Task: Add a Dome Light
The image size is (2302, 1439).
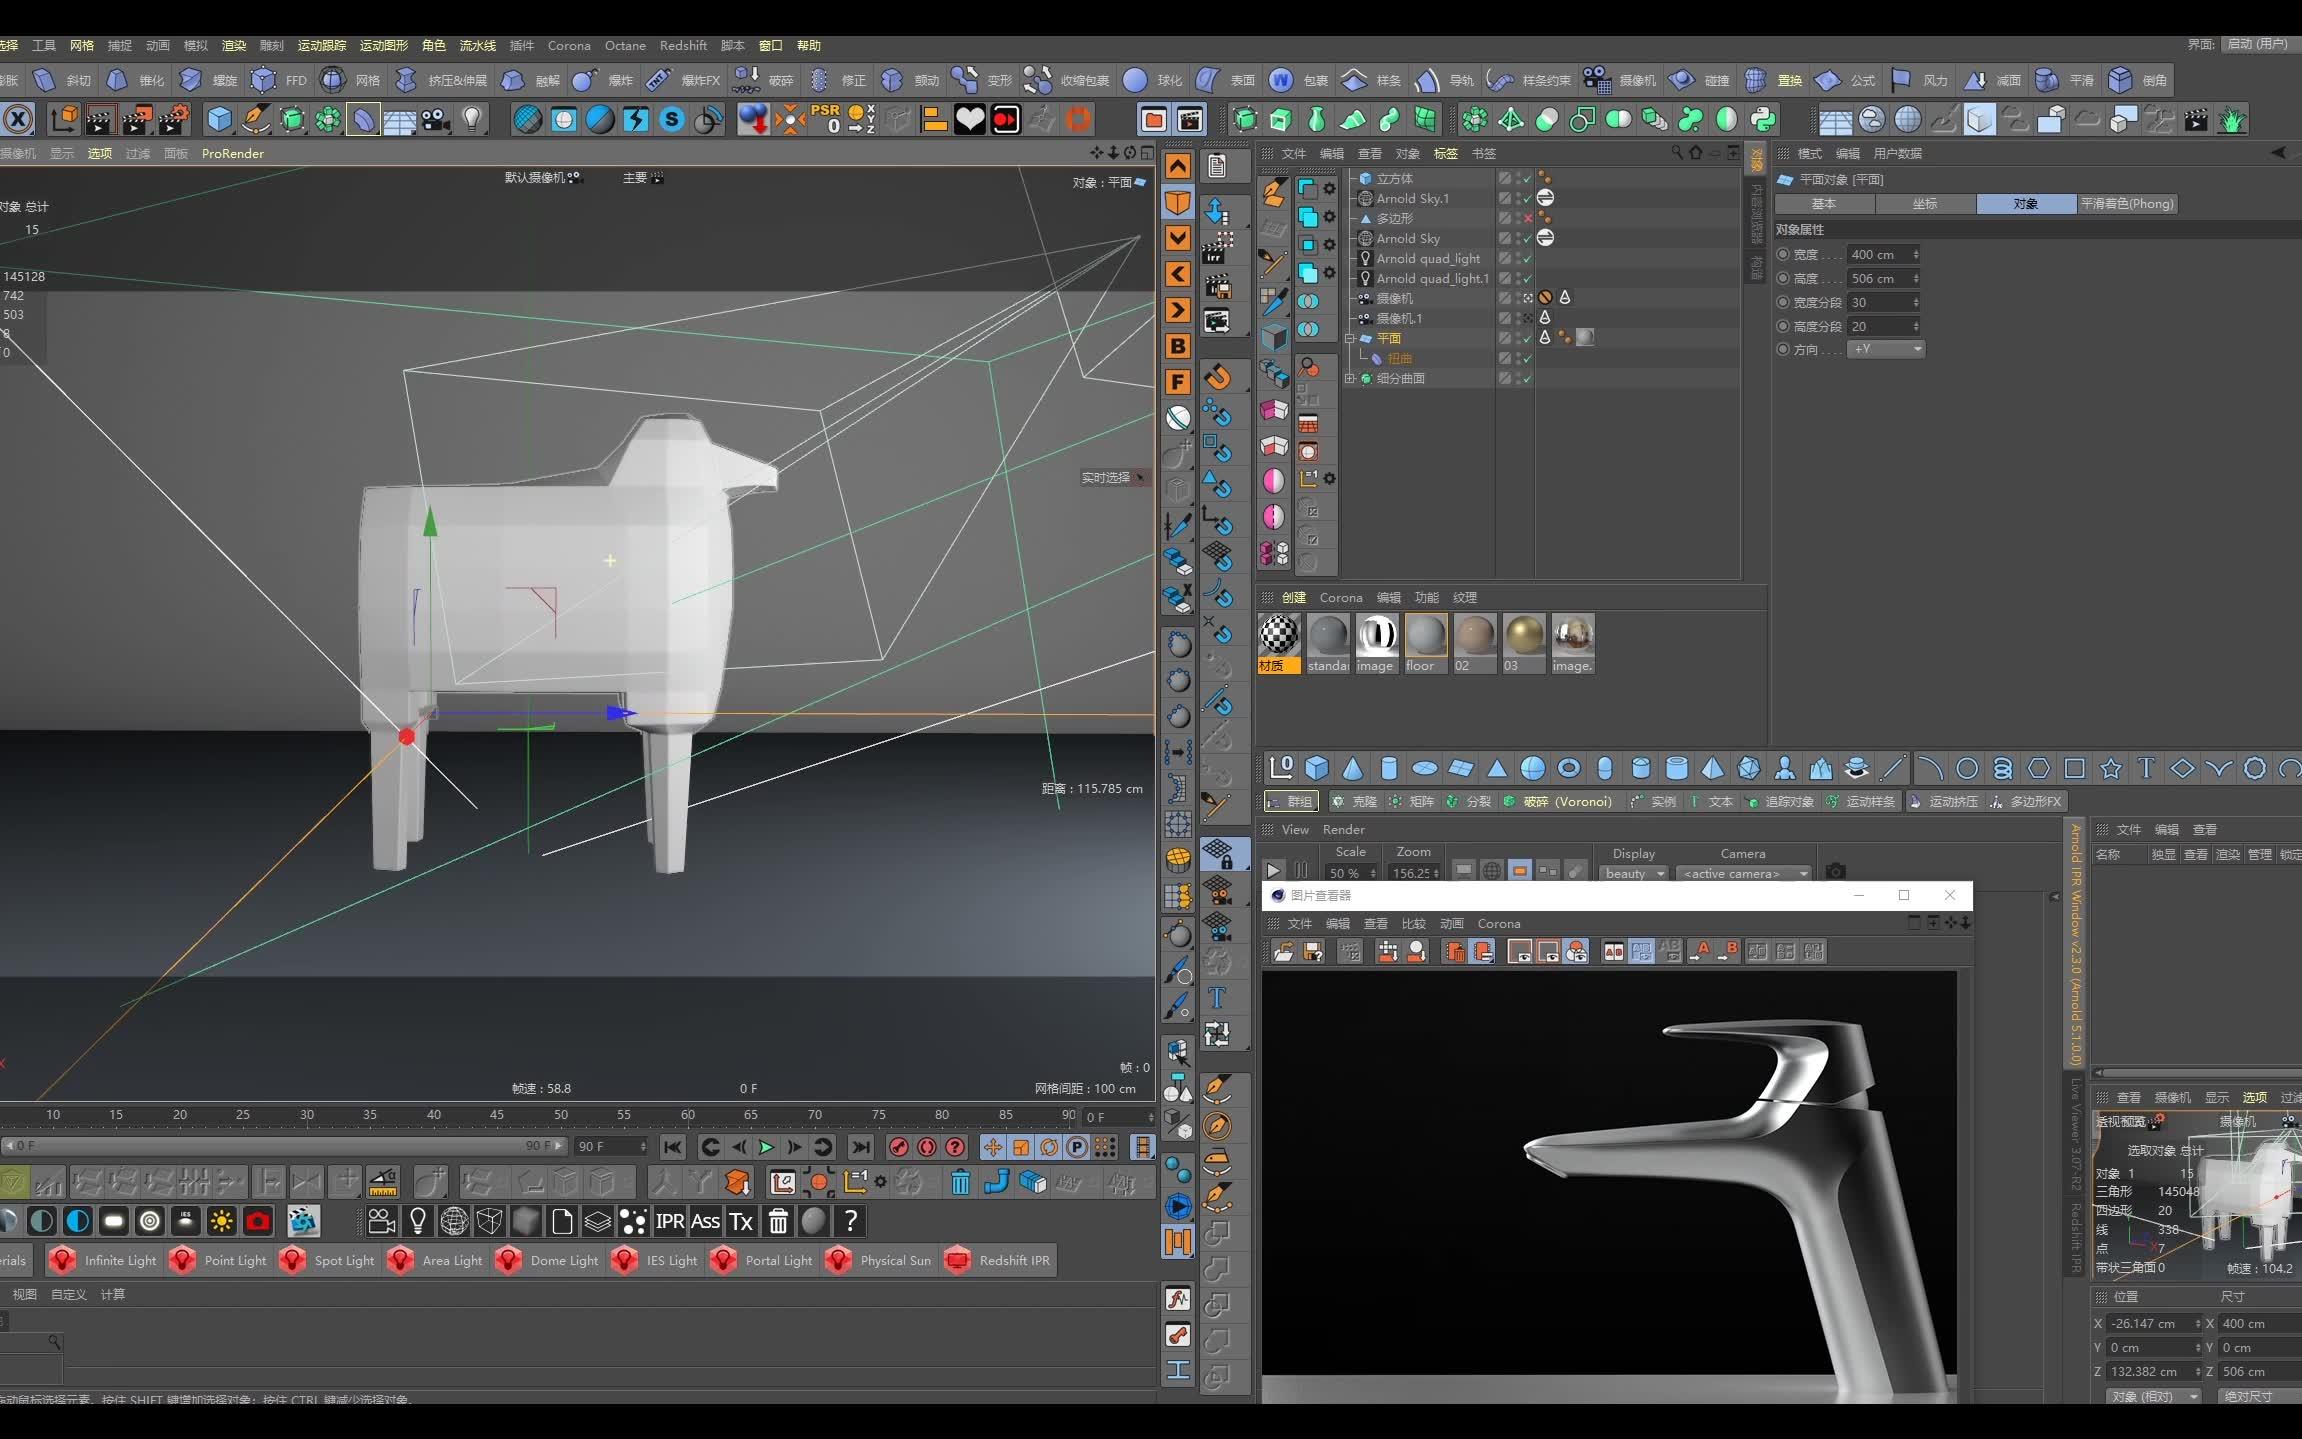Action: (548, 1260)
